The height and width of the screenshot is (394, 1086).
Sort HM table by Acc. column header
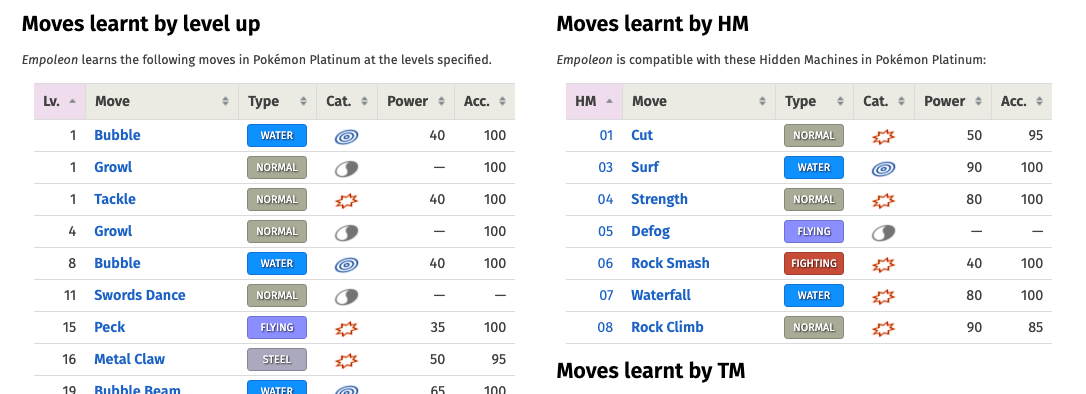(1022, 101)
